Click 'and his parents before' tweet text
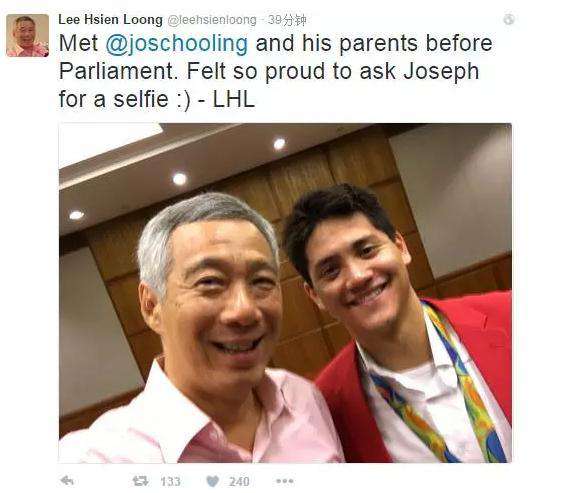Viewport: 562px width, 493px height. pos(374,43)
